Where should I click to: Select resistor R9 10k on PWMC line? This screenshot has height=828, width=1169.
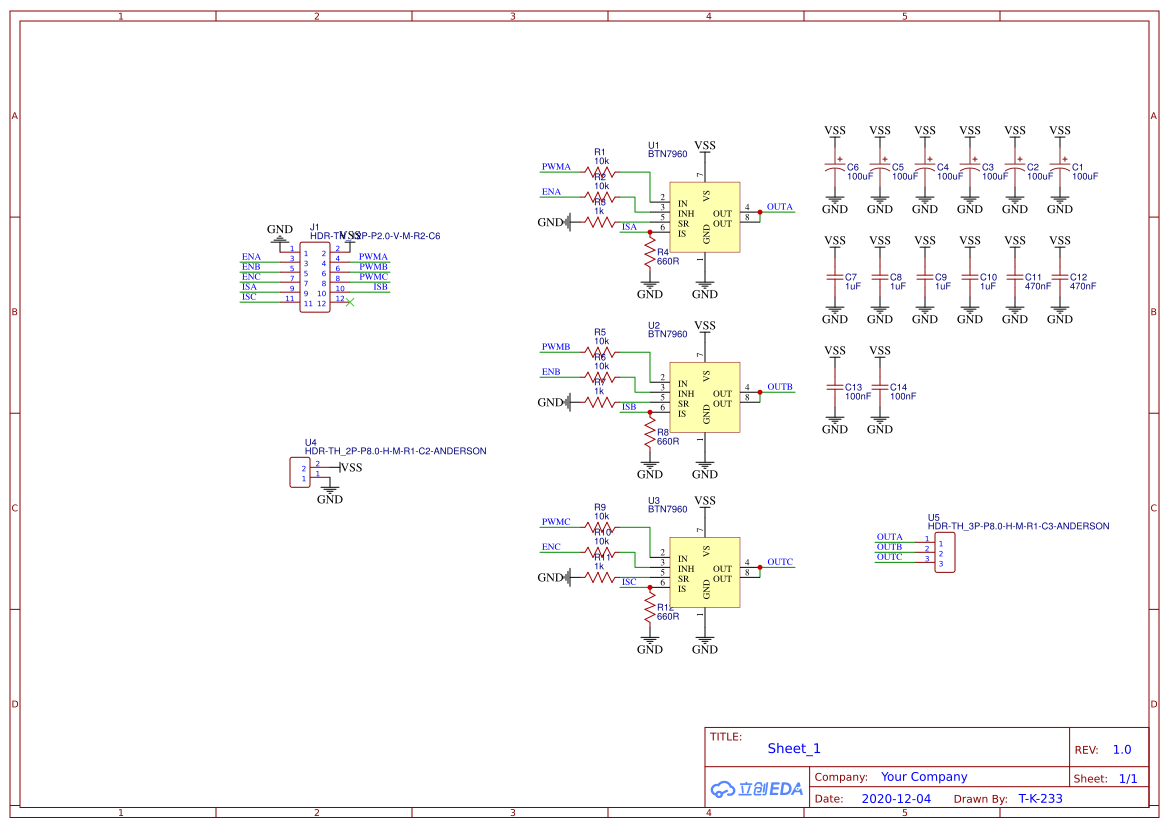click(x=600, y=528)
